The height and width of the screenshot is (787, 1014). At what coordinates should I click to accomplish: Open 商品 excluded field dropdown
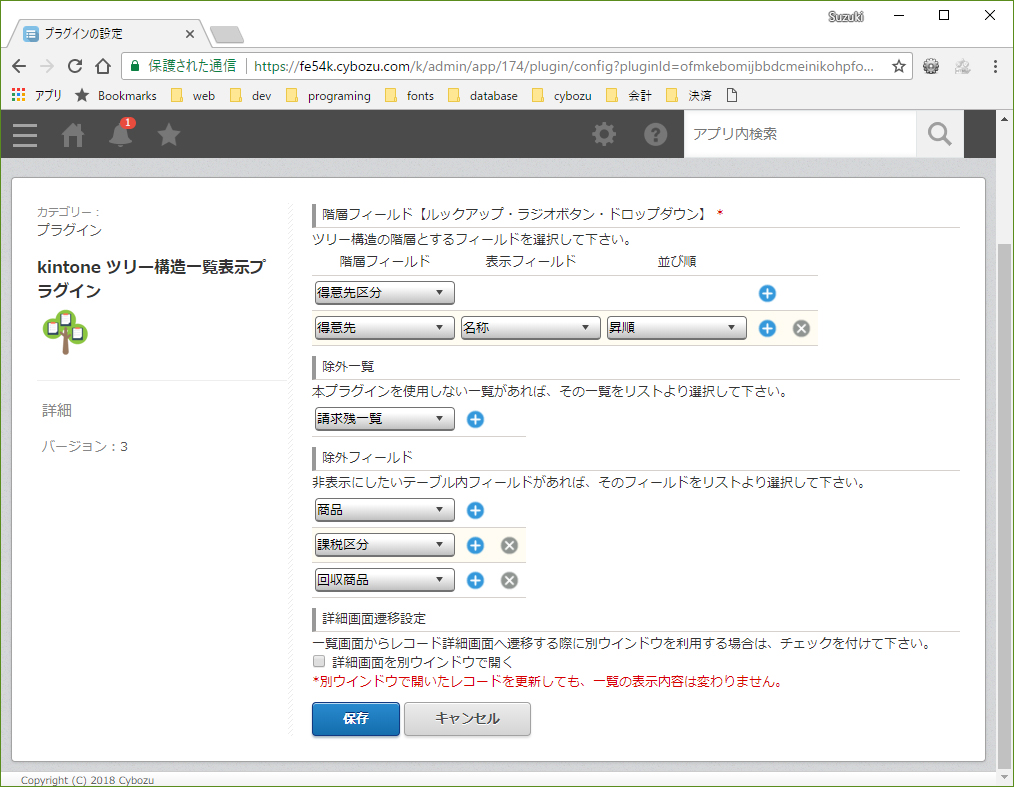pos(385,510)
